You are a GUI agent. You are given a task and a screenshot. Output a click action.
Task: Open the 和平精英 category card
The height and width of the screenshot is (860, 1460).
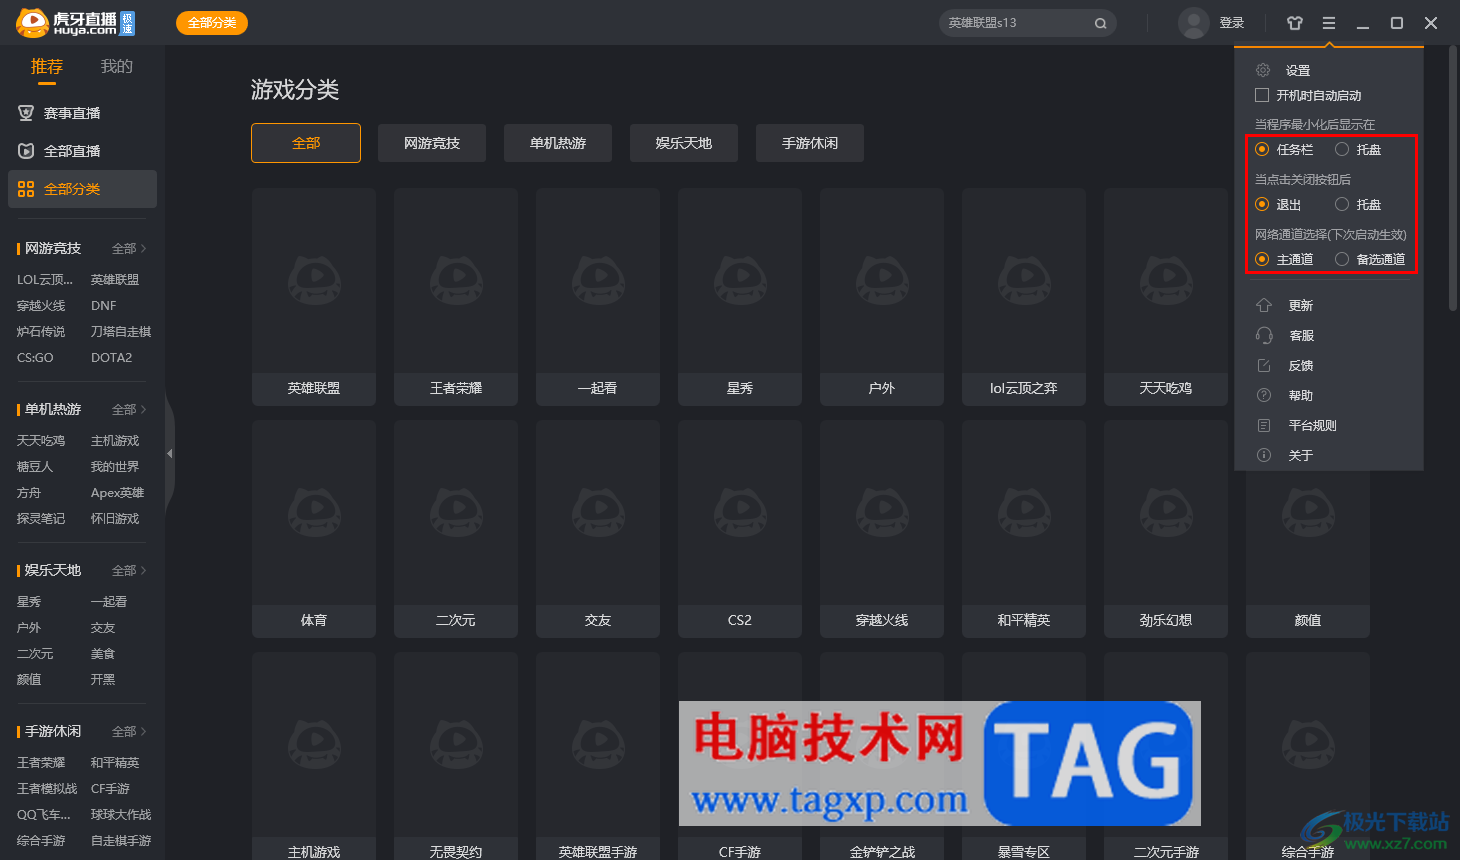click(x=1024, y=529)
